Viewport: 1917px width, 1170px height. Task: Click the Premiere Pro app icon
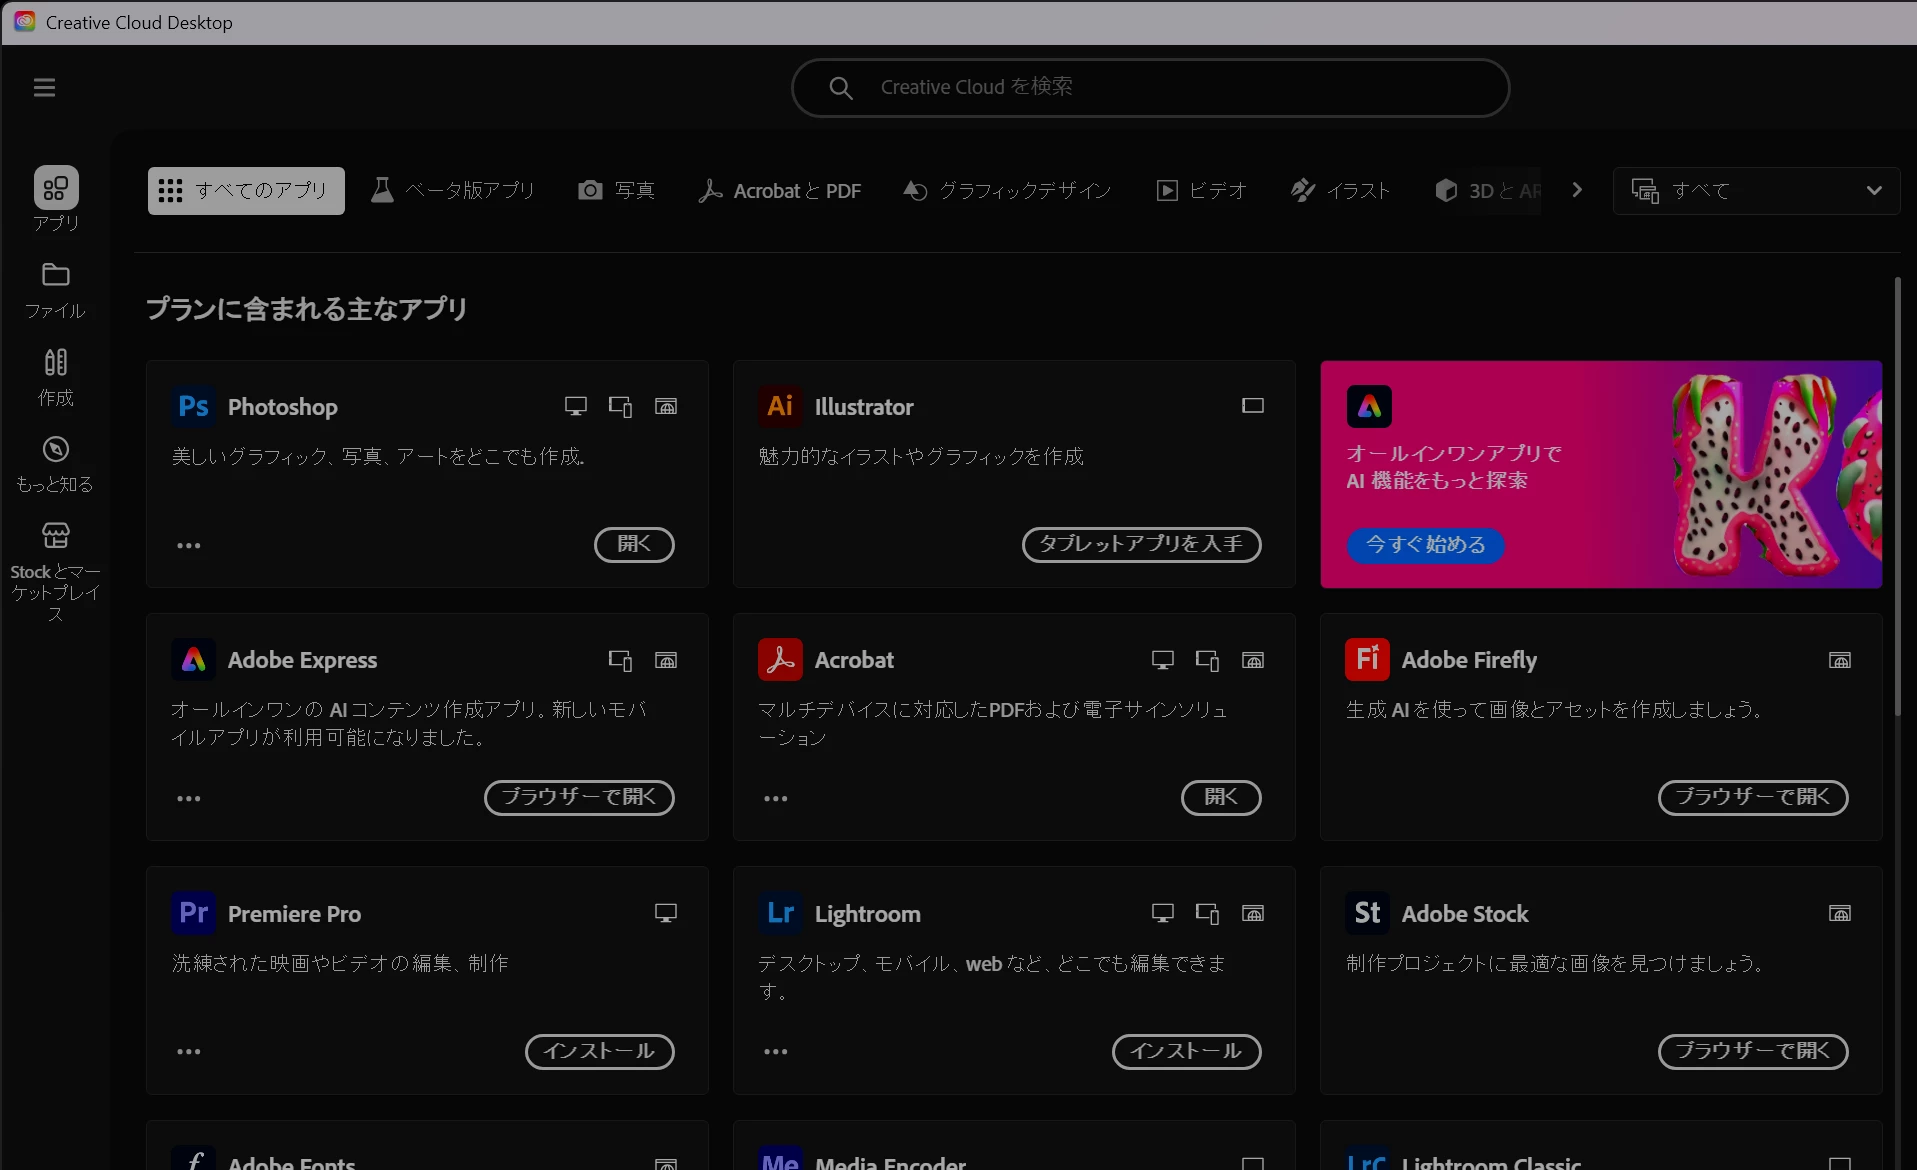tap(194, 913)
